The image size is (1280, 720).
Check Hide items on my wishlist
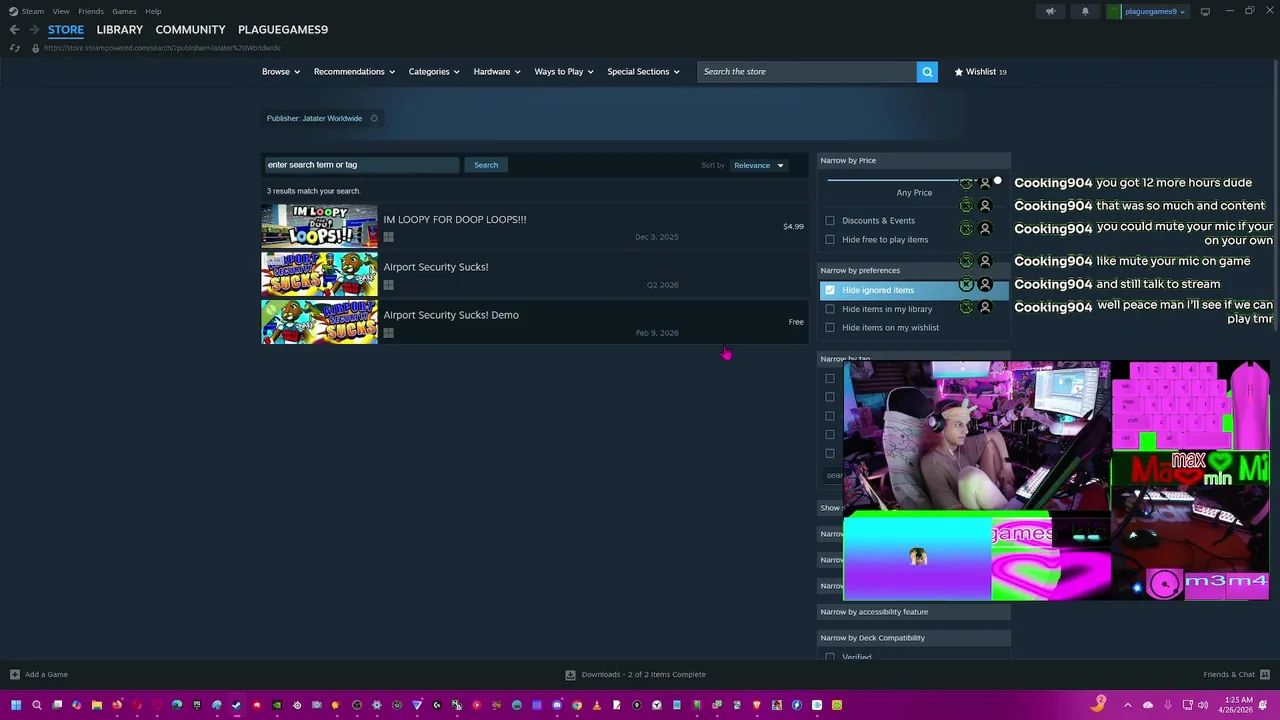830,328
